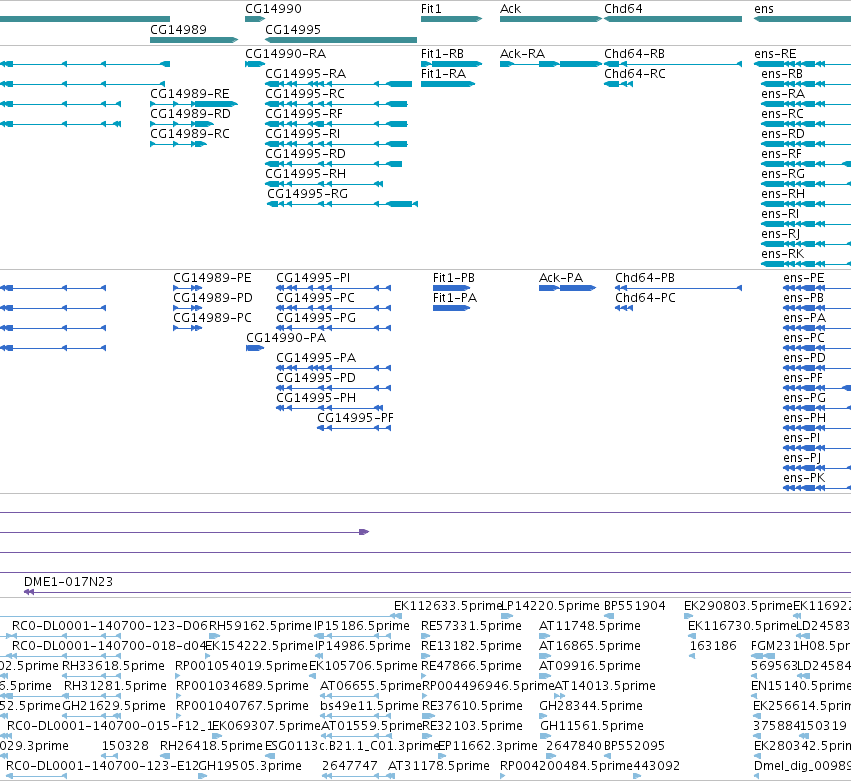Select protein CG14995-PF
This screenshot has width=851, height=781.
click(355, 418)
